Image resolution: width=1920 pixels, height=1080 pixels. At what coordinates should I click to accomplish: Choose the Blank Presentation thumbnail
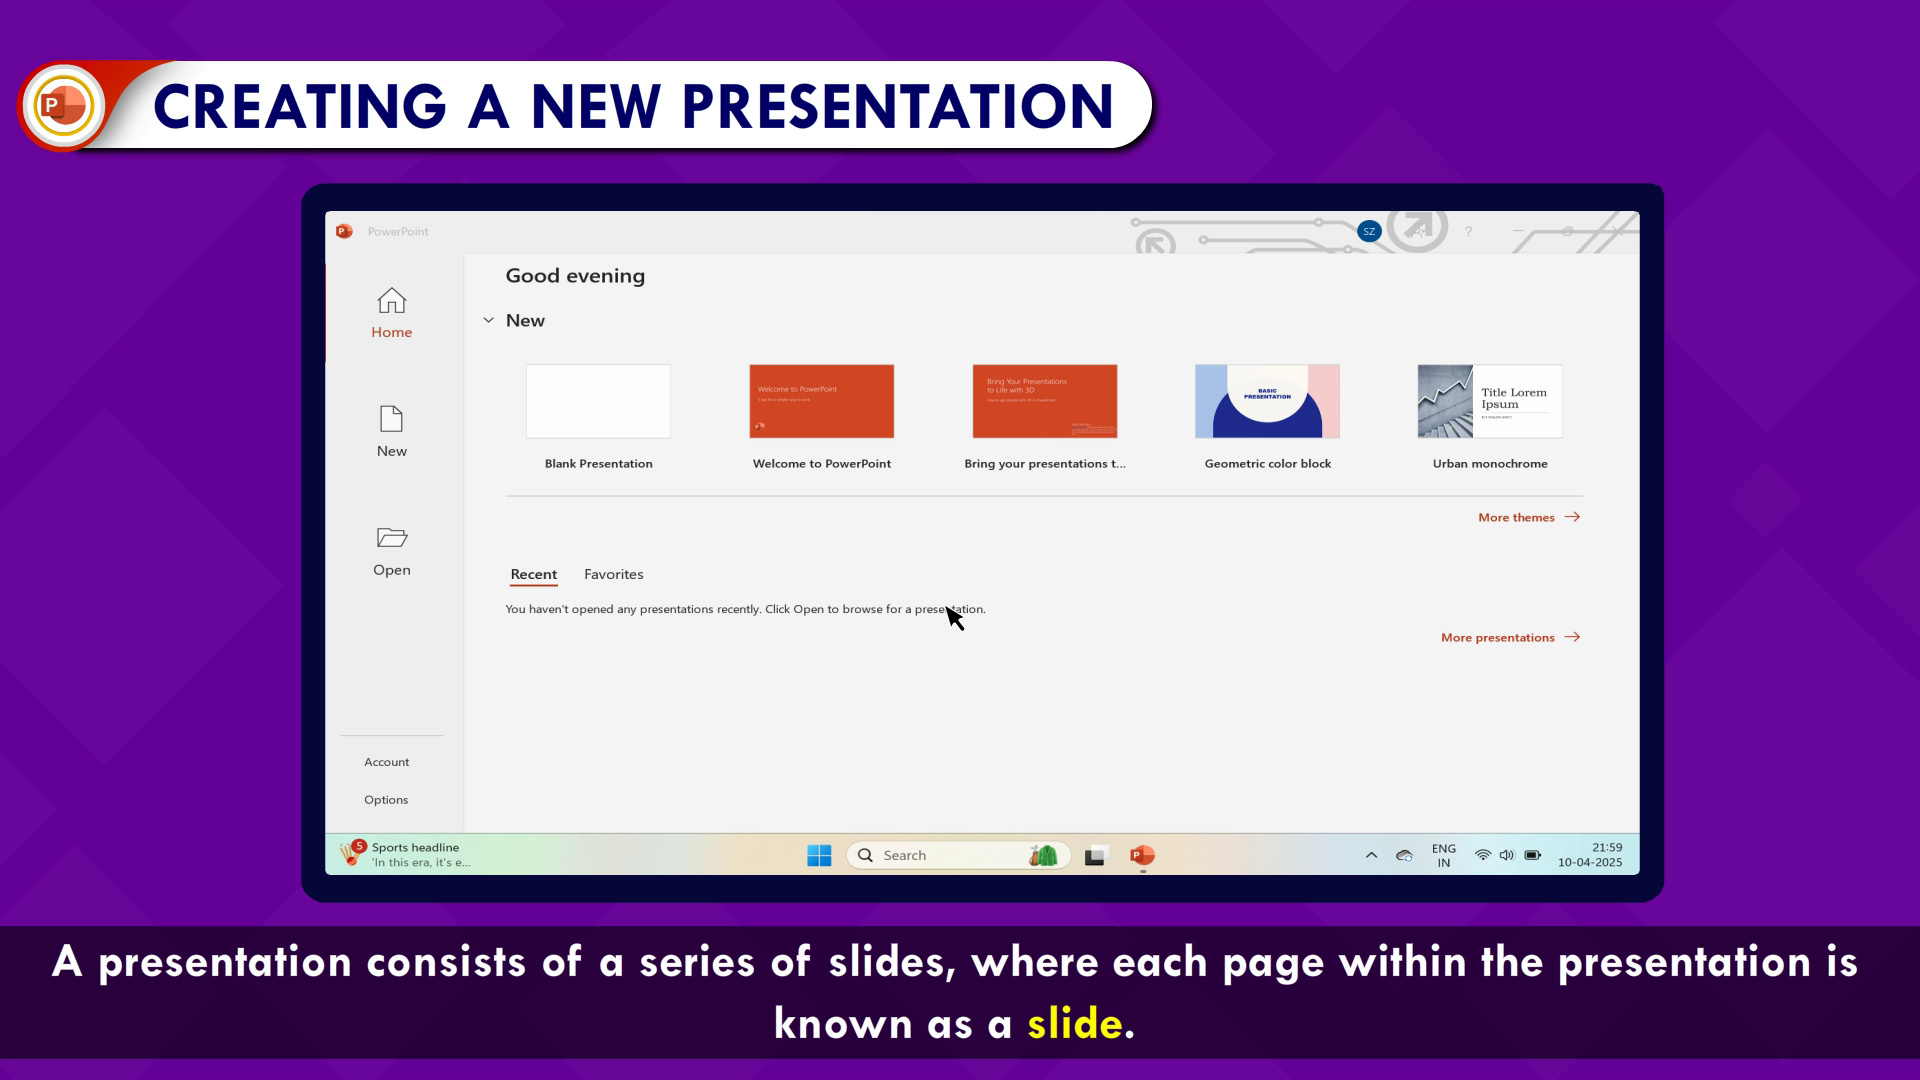[598, 401]
